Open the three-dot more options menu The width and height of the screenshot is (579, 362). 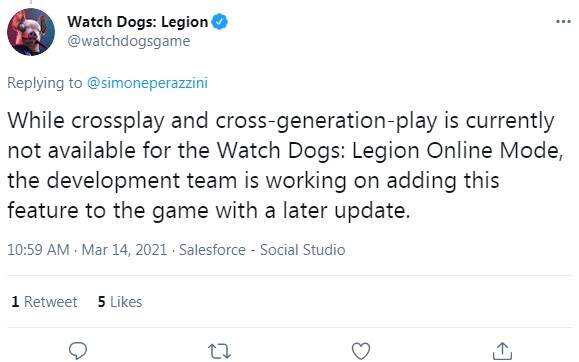tap(563, 21)
